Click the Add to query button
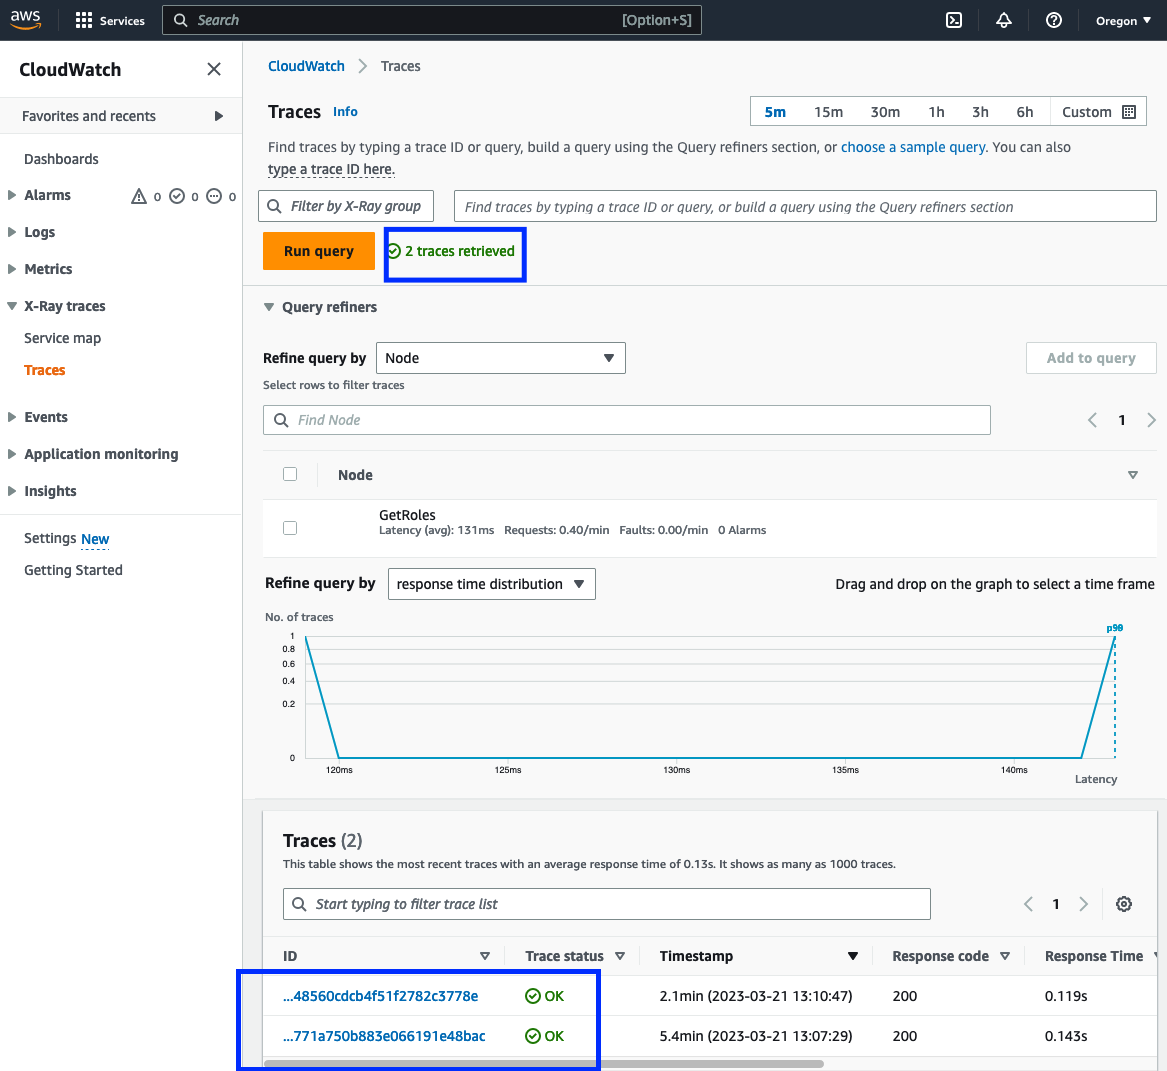Screen dimensions: 1167x1071 pyautogui.click(x=1091, y=358)
